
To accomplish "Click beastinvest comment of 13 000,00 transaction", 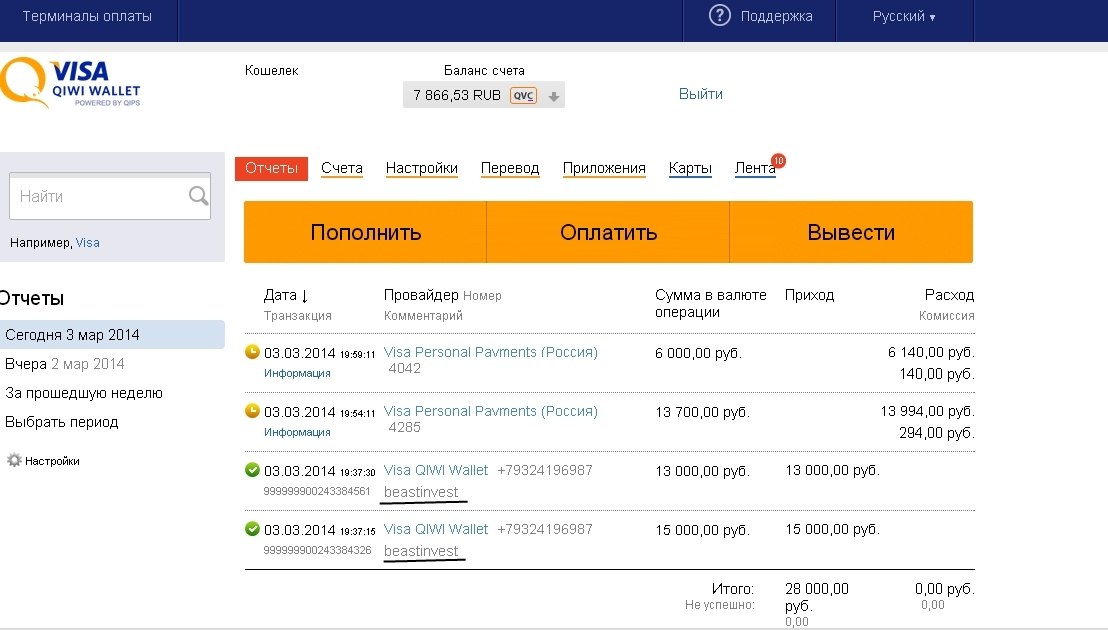I will pyautogui.click(x=421, y=492).
